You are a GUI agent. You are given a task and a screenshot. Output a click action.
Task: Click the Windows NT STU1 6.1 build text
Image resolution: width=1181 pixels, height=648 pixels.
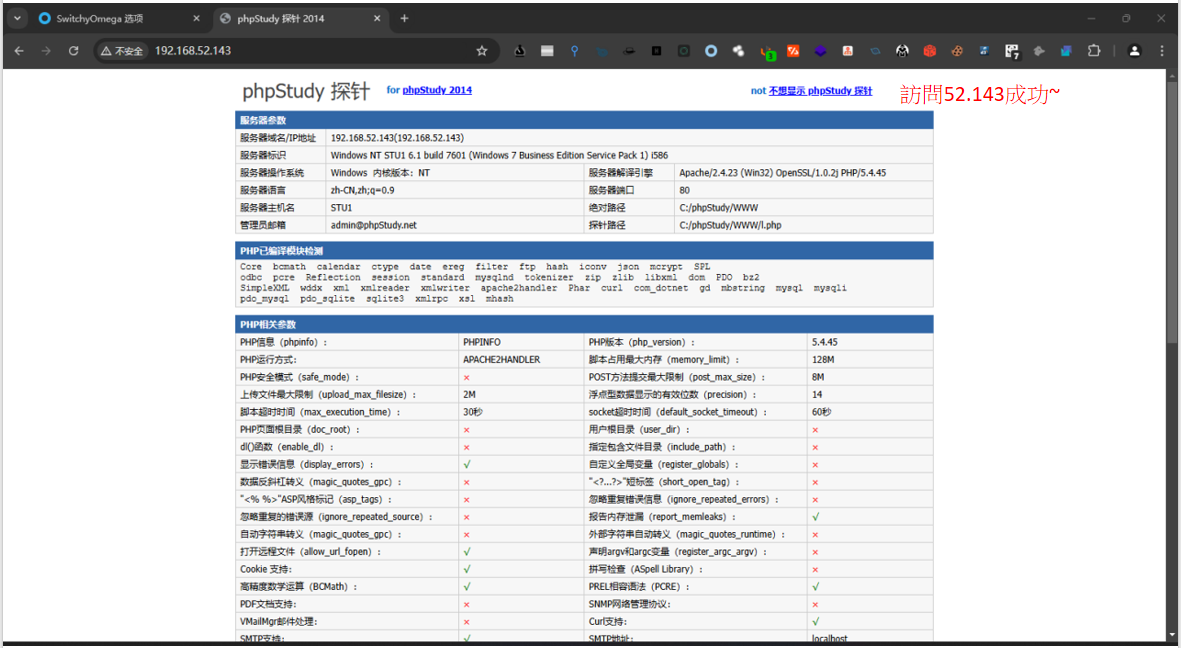point(499,155)
